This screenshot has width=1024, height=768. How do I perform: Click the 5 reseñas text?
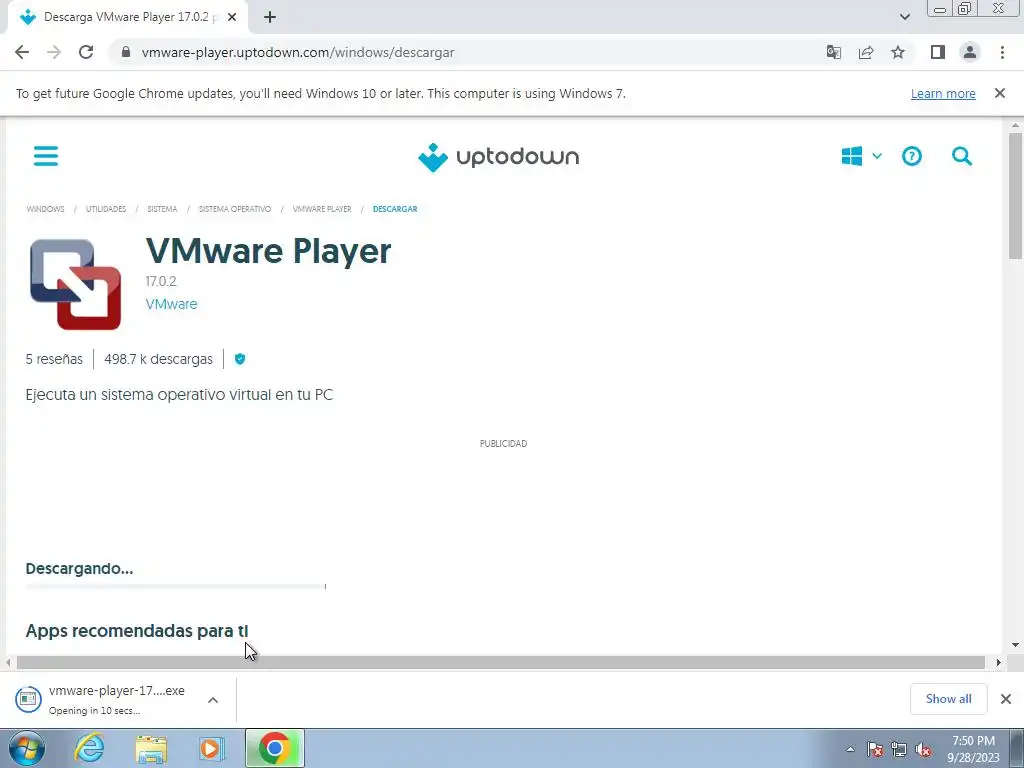click(x=54, y=359)
